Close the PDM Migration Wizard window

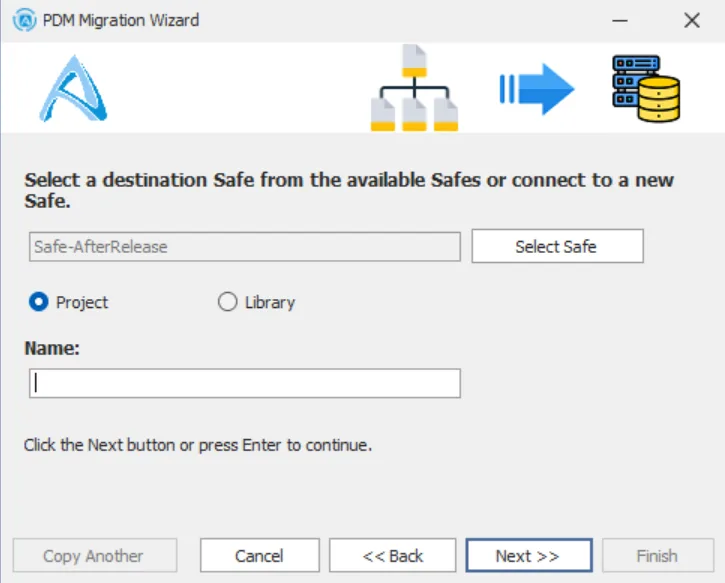(692, 20)
